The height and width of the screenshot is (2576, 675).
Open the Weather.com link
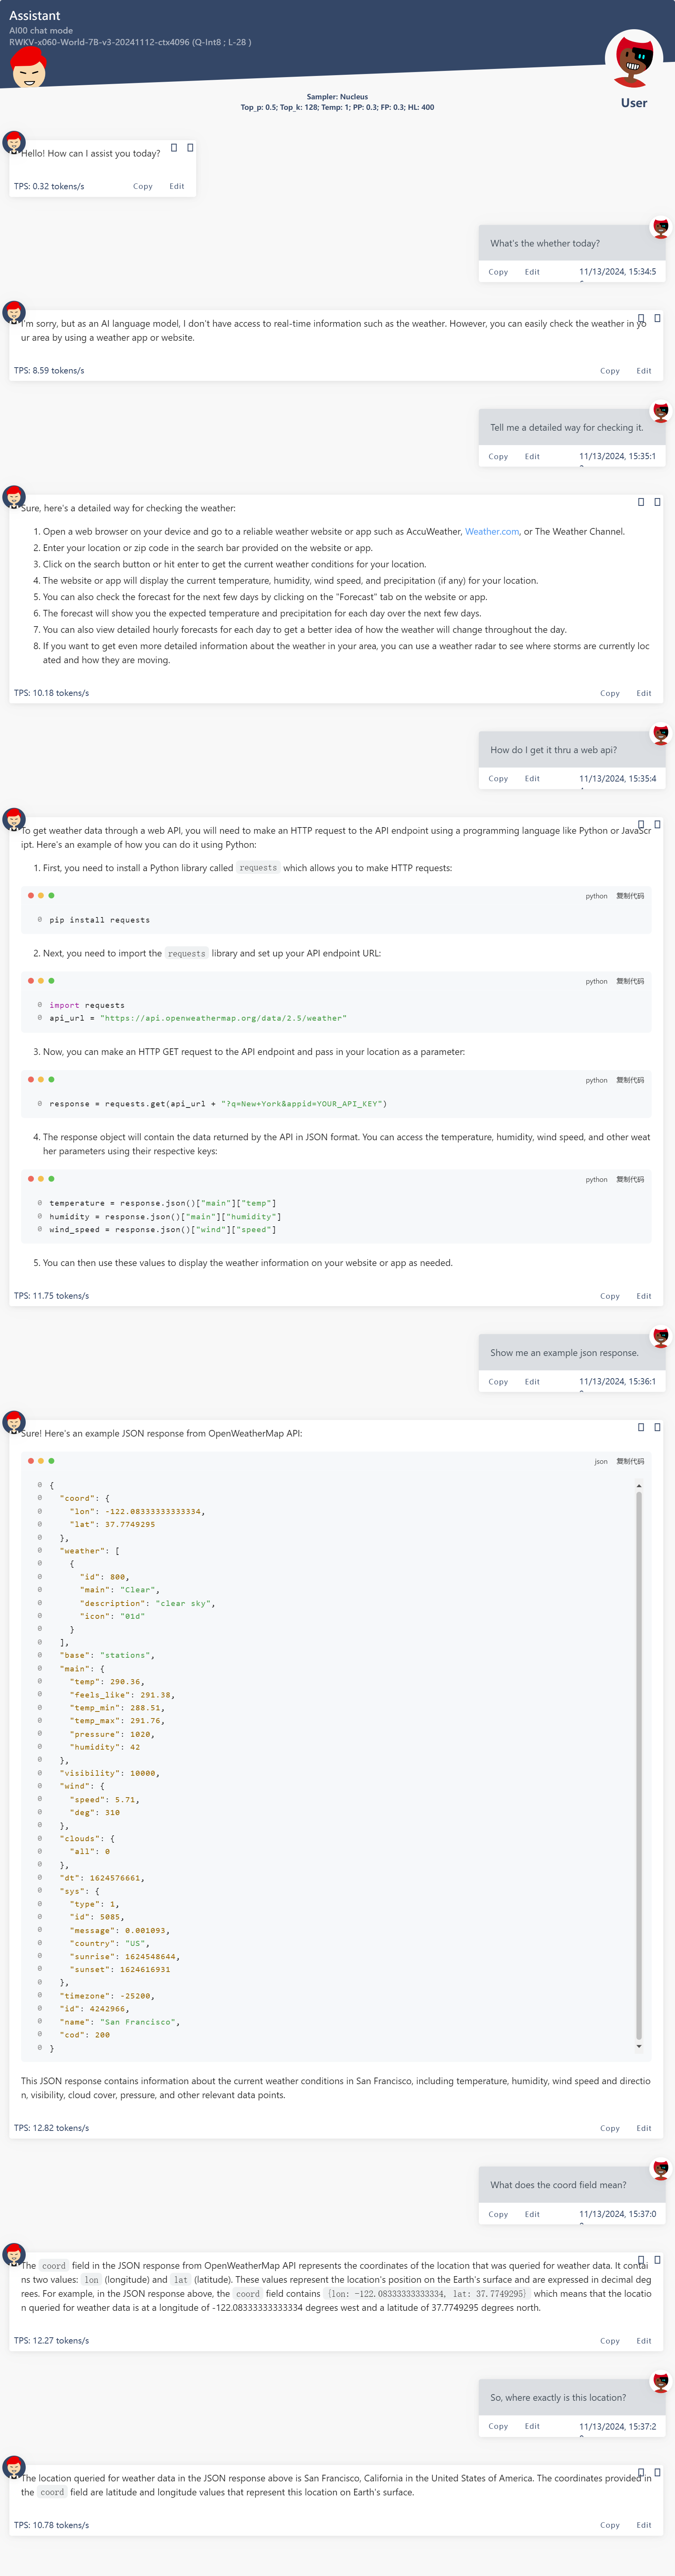492,532
